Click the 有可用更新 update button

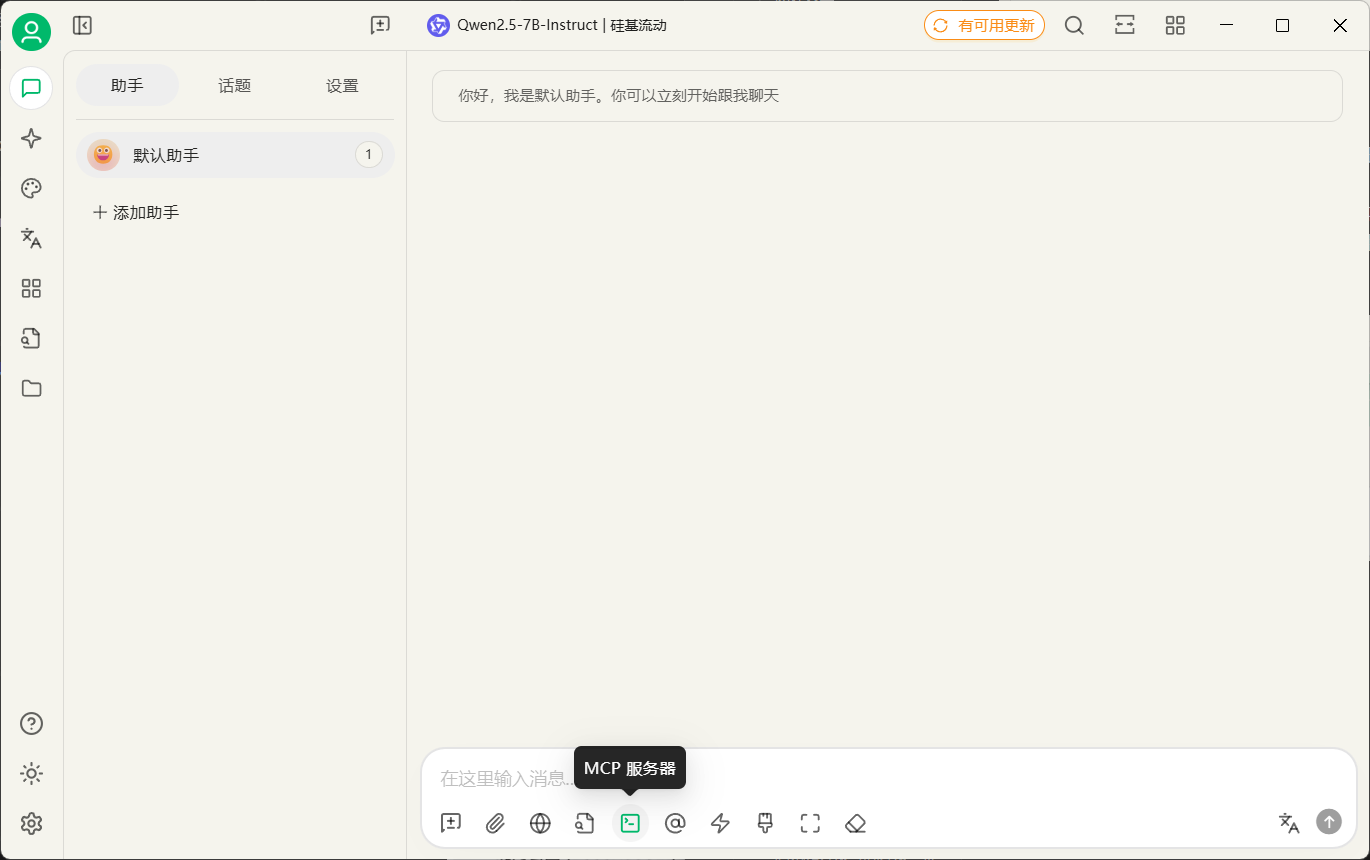(x=984, y=26)
